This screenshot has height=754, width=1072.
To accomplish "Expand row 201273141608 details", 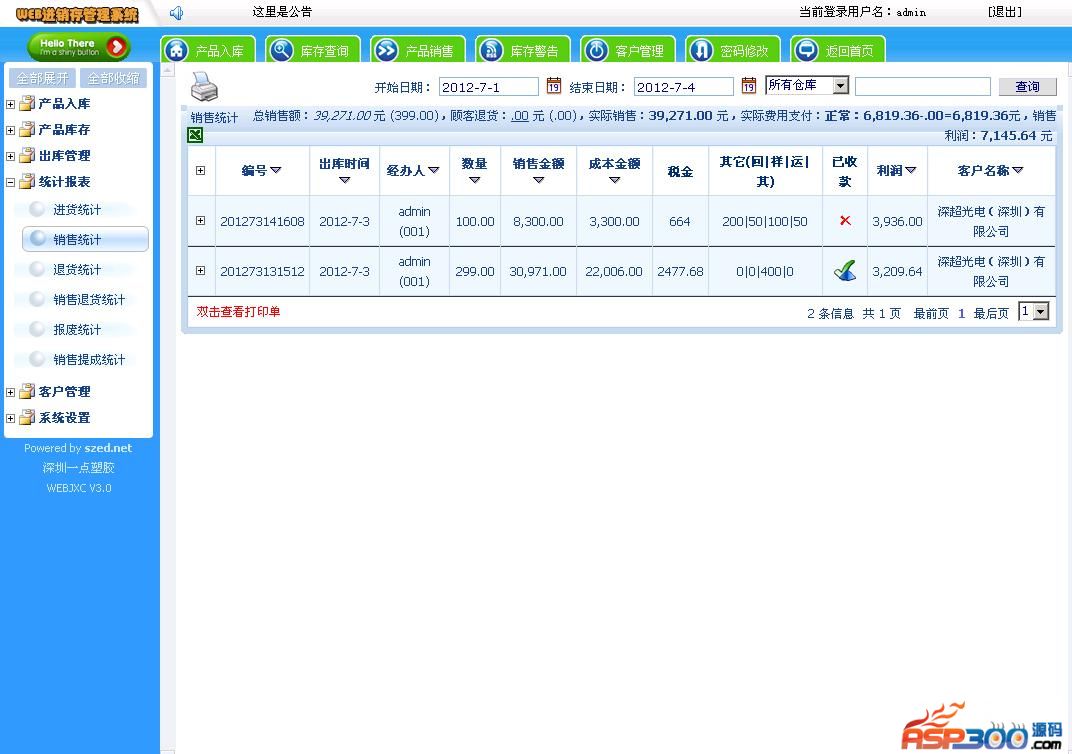I will click(200, 220).
